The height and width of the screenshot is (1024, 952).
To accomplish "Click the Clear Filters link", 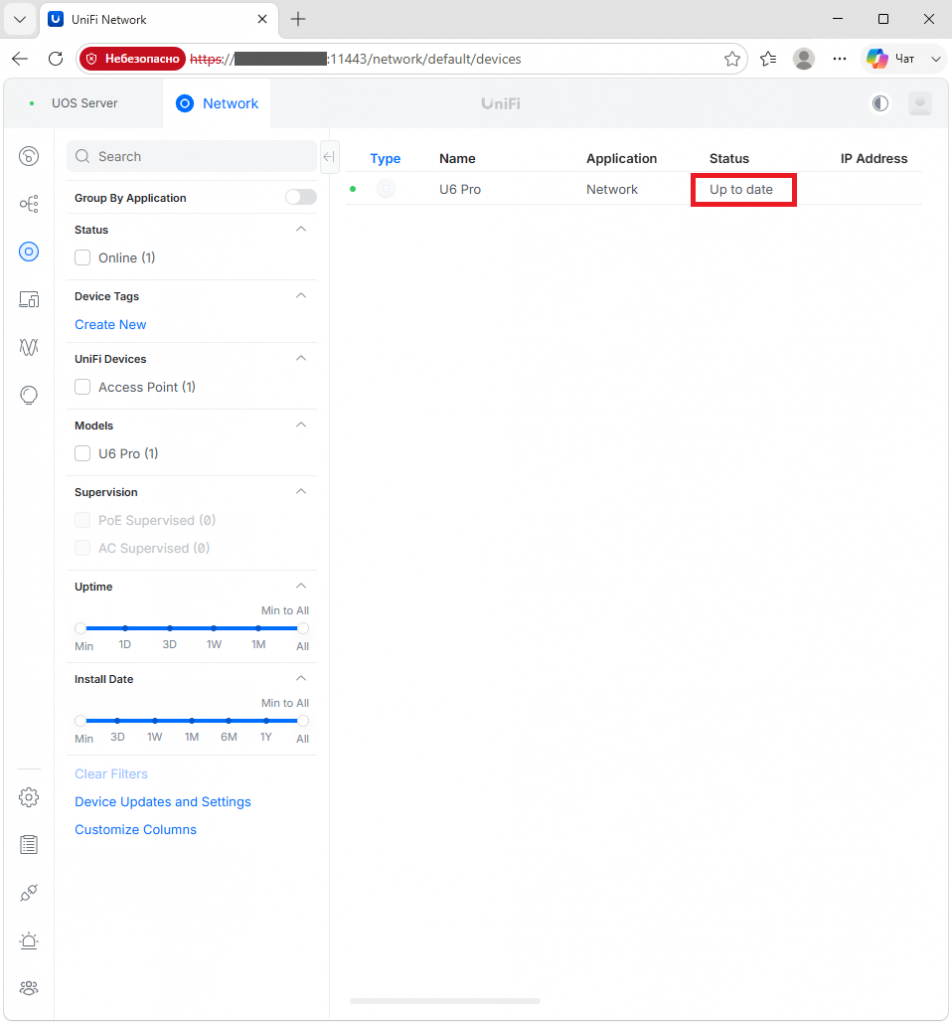I will pos(111,774).
